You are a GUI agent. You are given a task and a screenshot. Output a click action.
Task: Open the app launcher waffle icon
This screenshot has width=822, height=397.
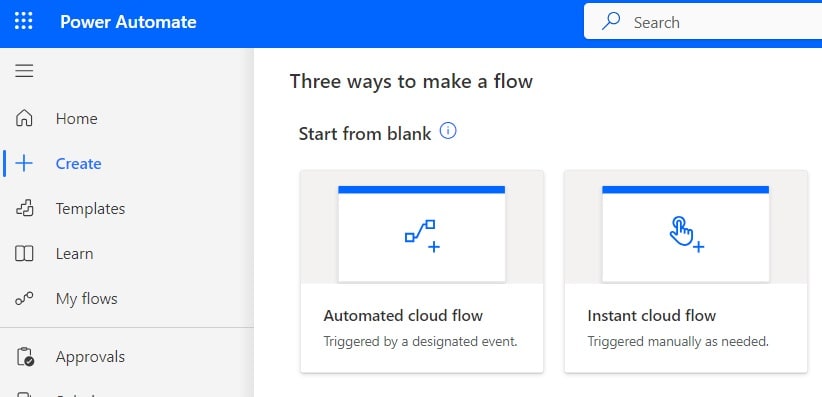coord(24,22)
